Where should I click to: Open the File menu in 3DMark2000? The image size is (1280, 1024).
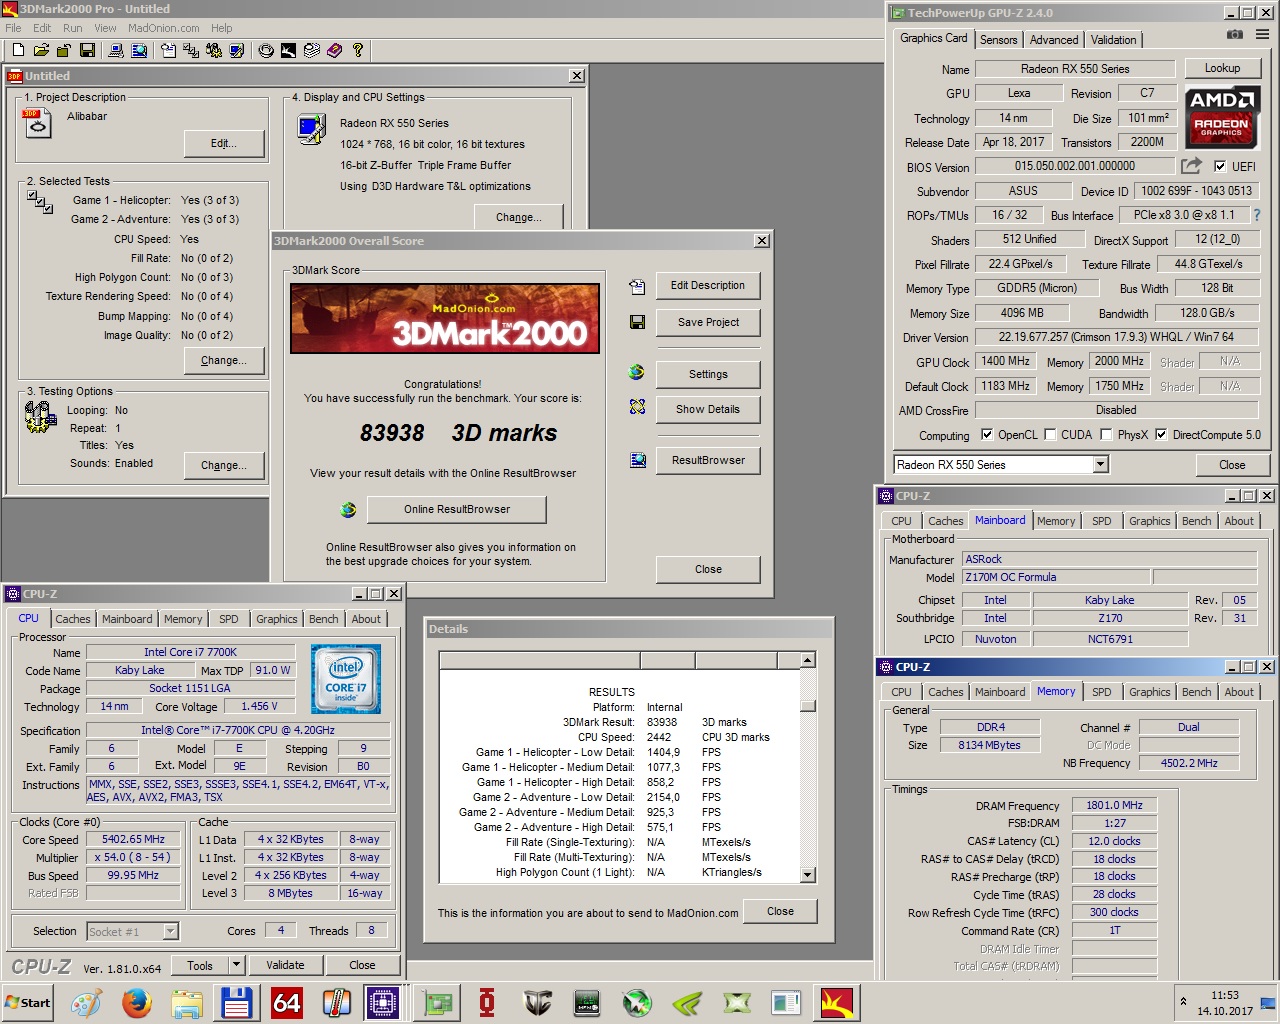pos(13,28)
